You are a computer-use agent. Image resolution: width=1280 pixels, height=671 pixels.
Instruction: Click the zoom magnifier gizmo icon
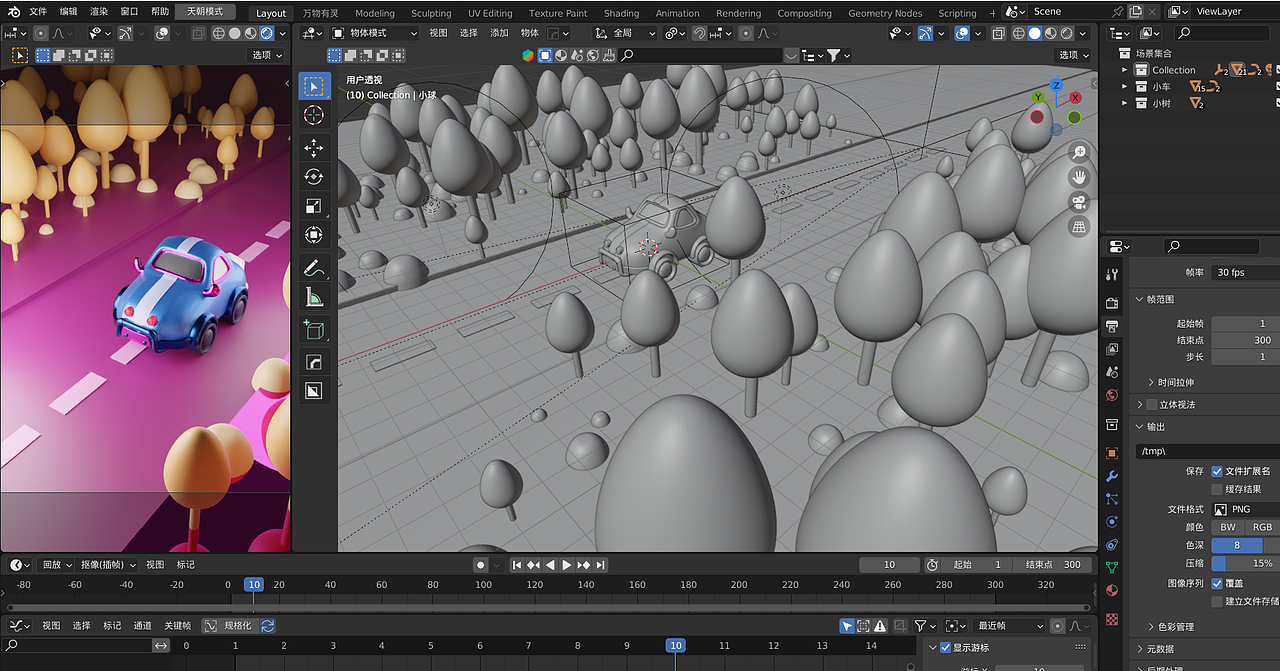point(1079,152)
